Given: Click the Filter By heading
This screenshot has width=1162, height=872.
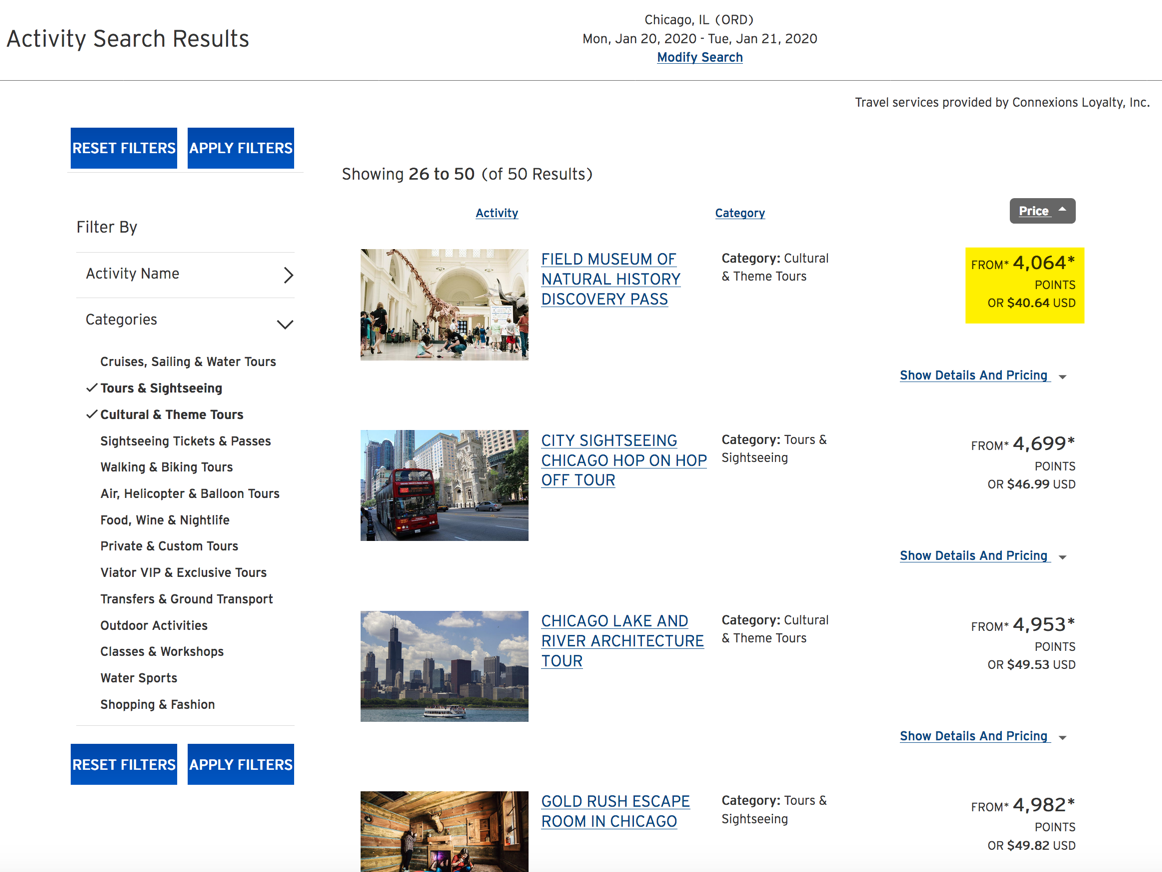Looking at the screenshot, I should 107,227.
